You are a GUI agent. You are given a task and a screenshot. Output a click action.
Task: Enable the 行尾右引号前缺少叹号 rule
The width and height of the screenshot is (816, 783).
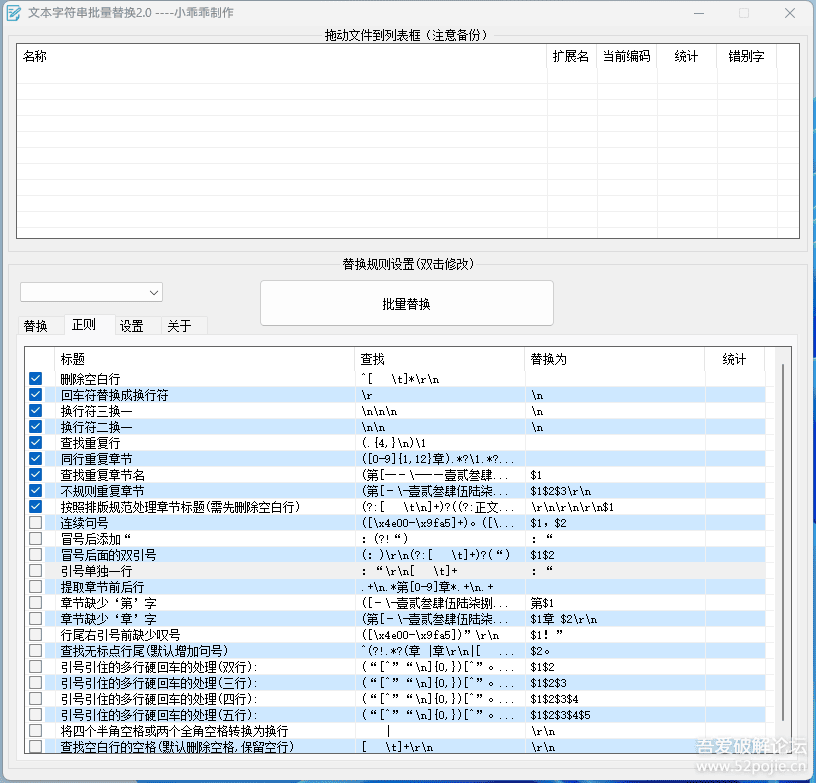pyautogui.click(x=36, y=634)
